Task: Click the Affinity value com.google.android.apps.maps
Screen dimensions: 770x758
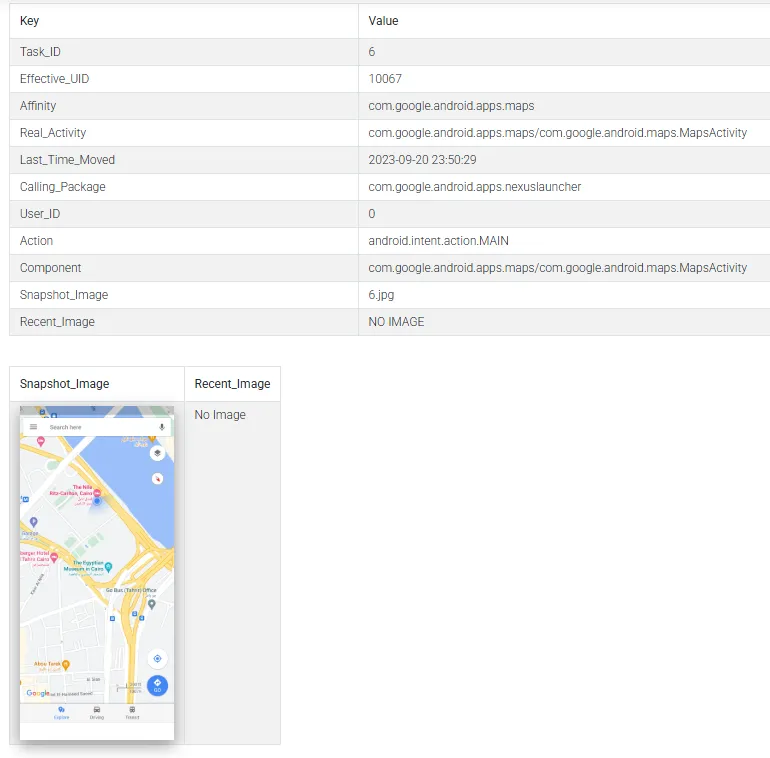Action: (x=451, y=106)
